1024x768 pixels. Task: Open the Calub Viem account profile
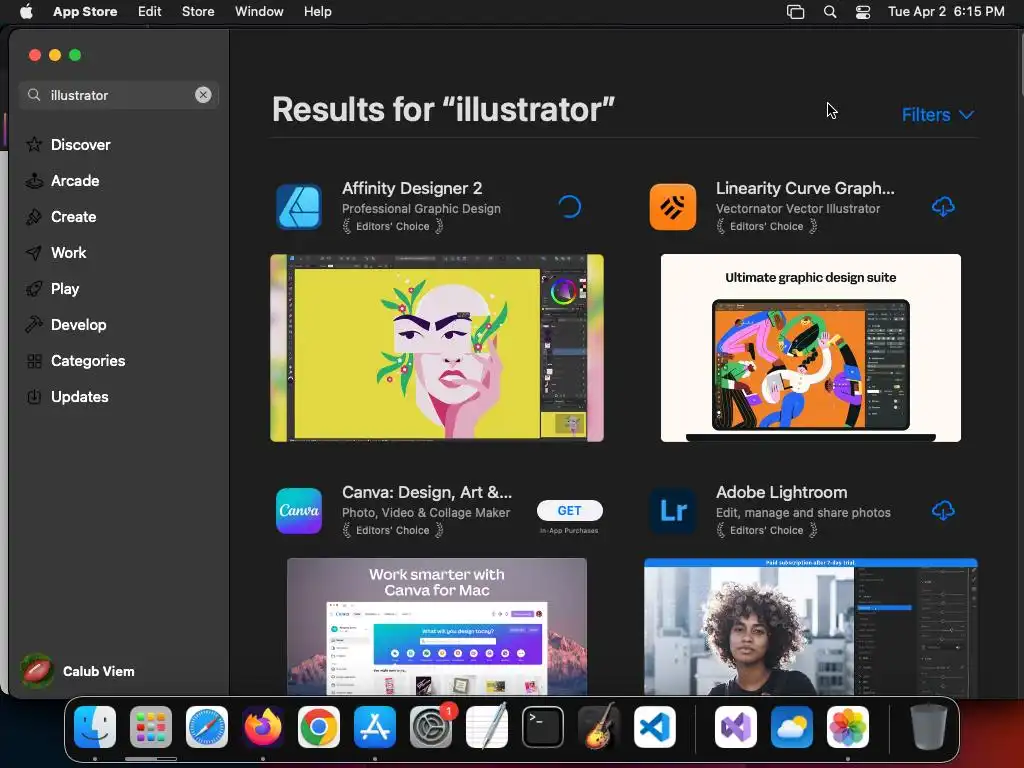click(78, 671)
